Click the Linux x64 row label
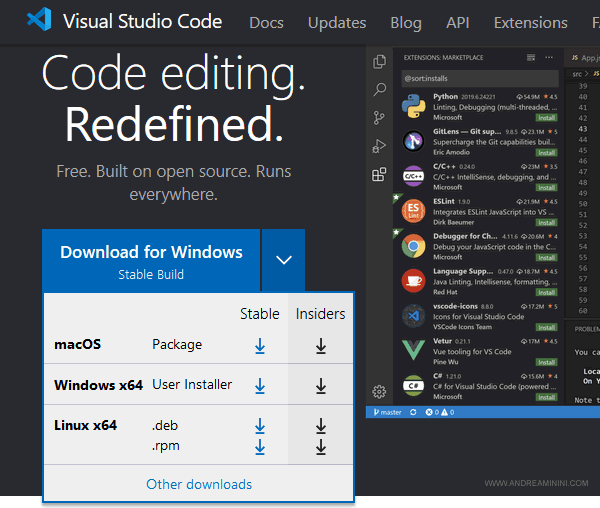The width and height of the screenshot is (600, 508). 85,425
